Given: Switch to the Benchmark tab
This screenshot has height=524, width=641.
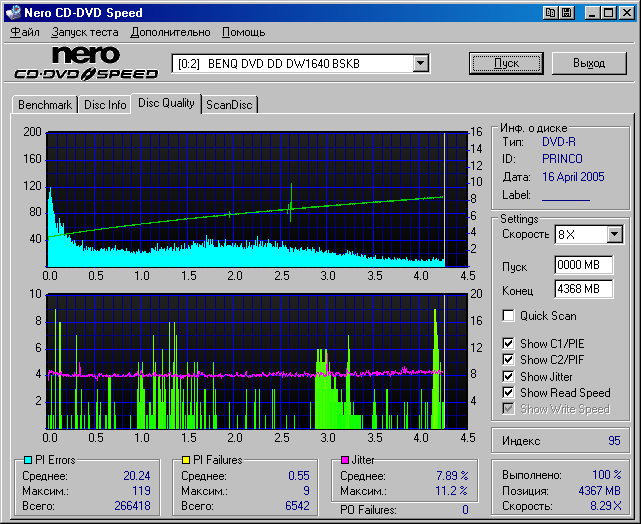Looking at the screenshot, I should click(45, 105).
